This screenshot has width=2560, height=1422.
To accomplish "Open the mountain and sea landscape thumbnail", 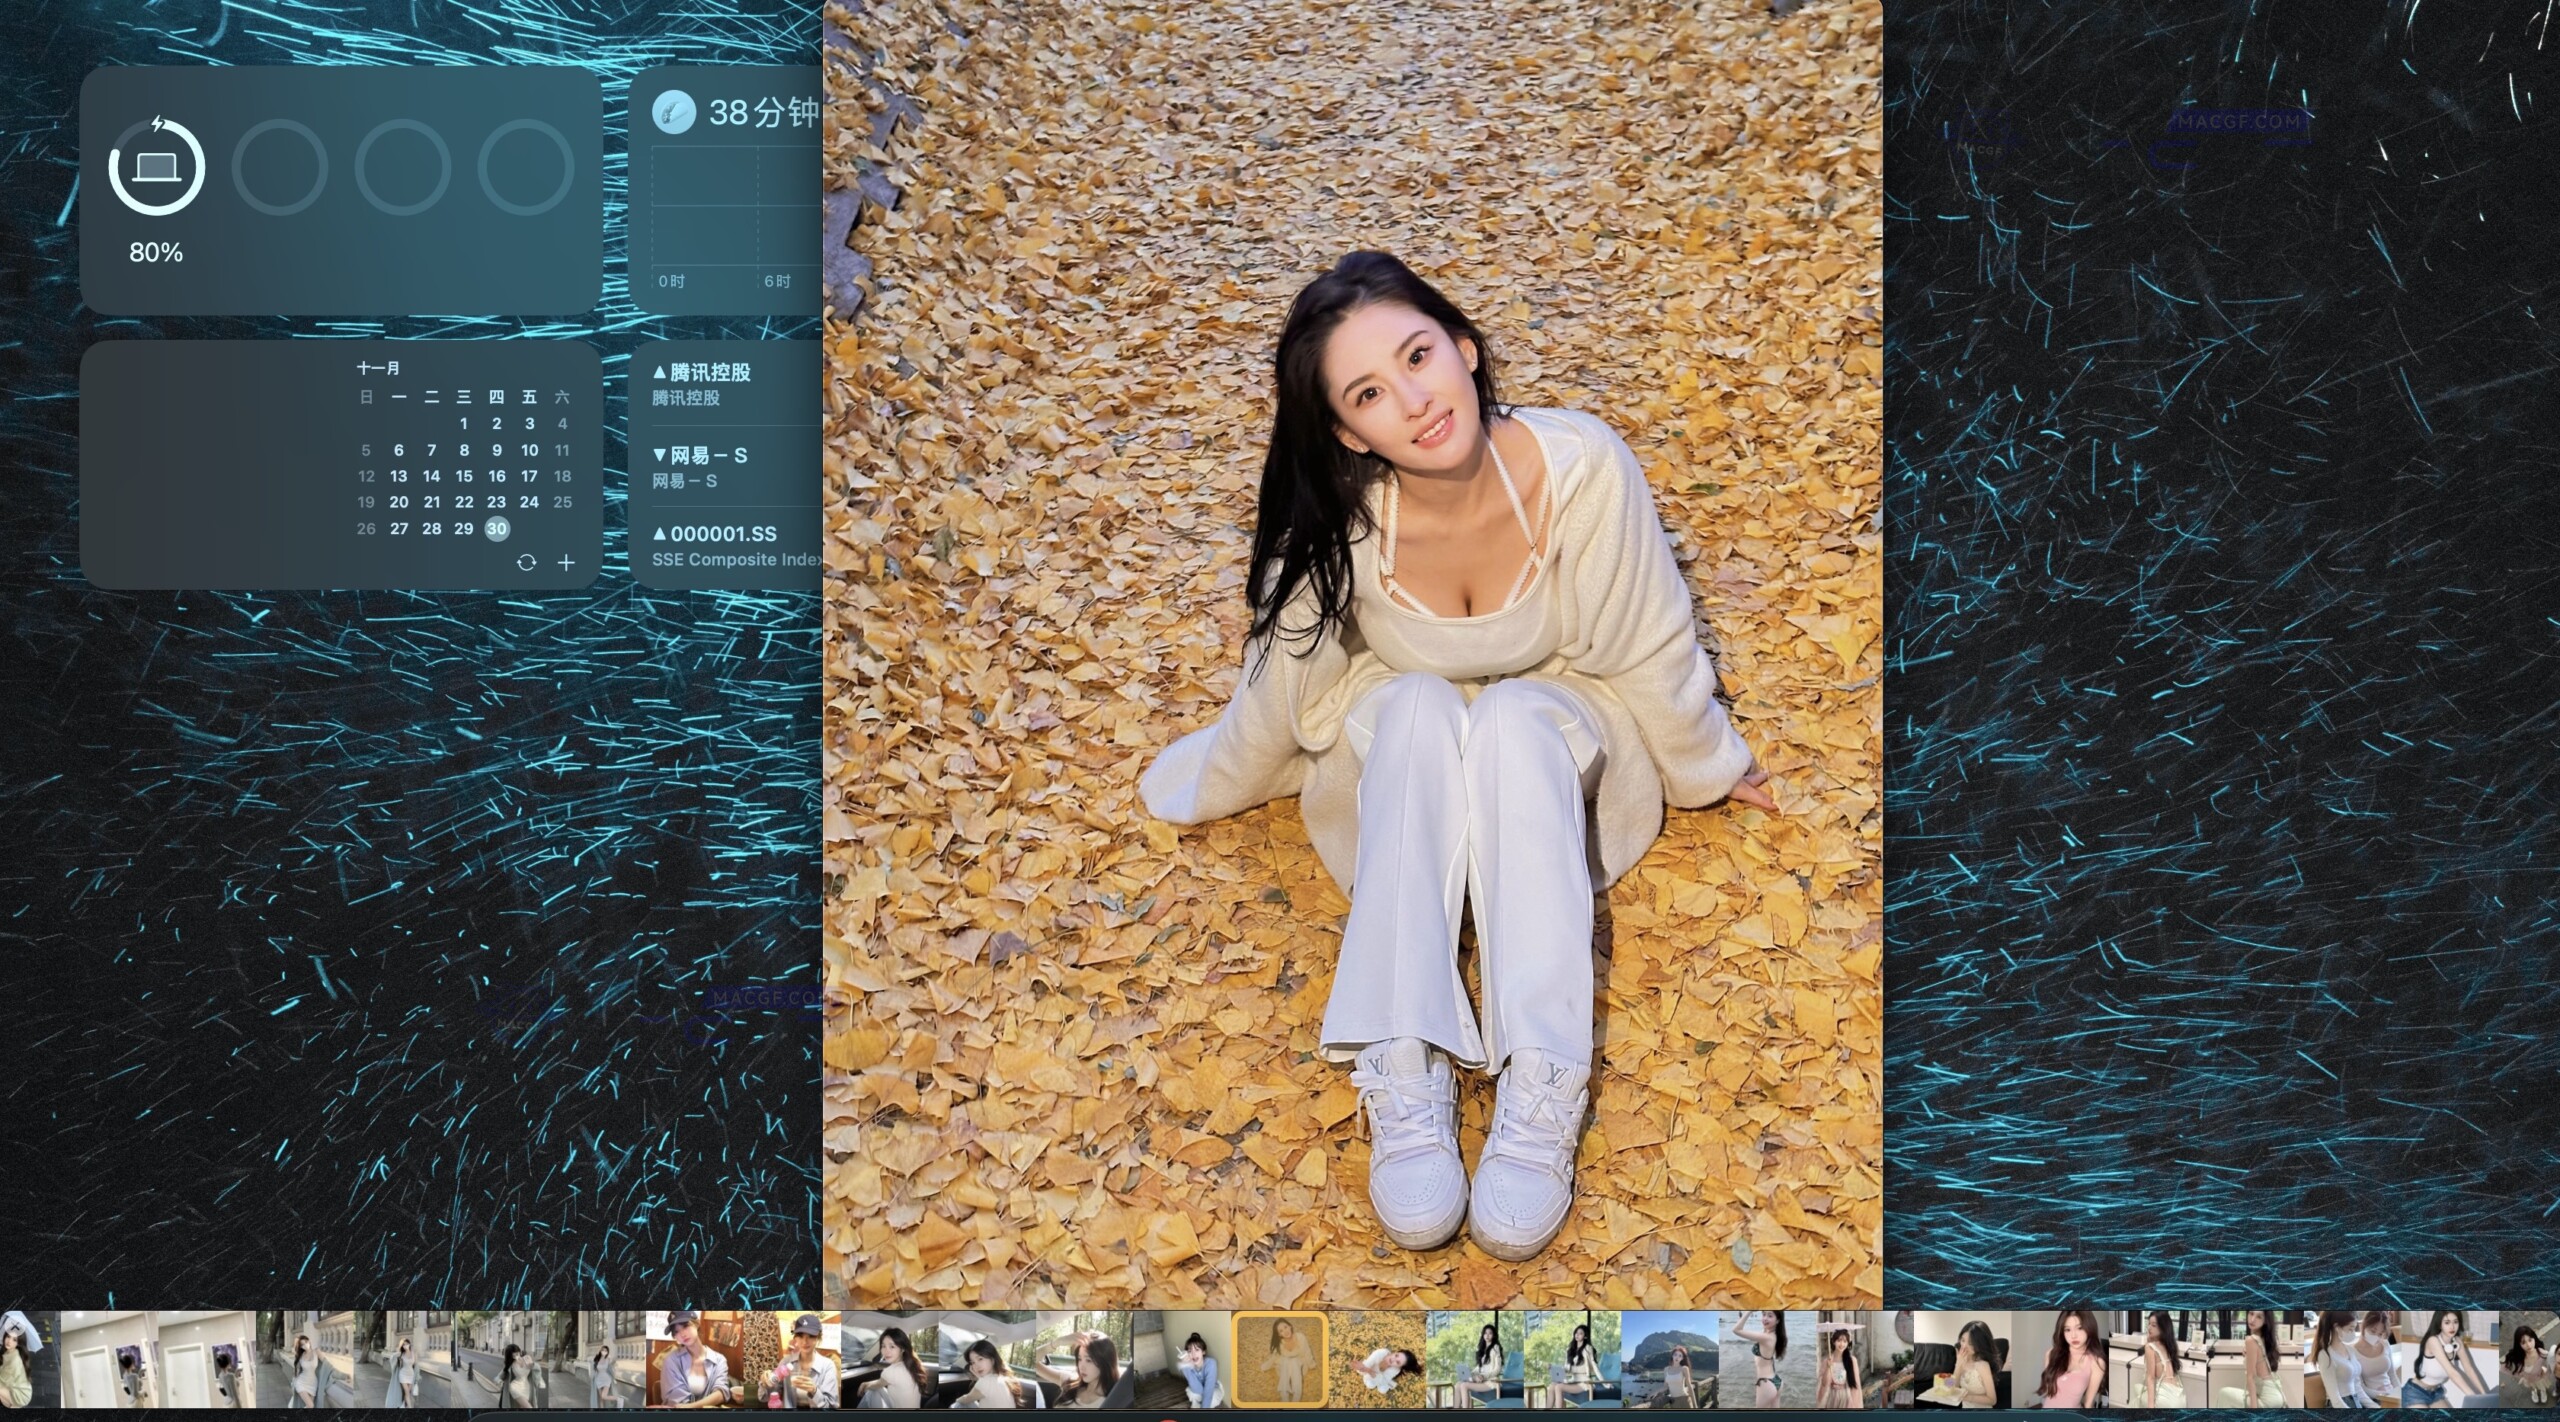I will click(1669, 1359).
